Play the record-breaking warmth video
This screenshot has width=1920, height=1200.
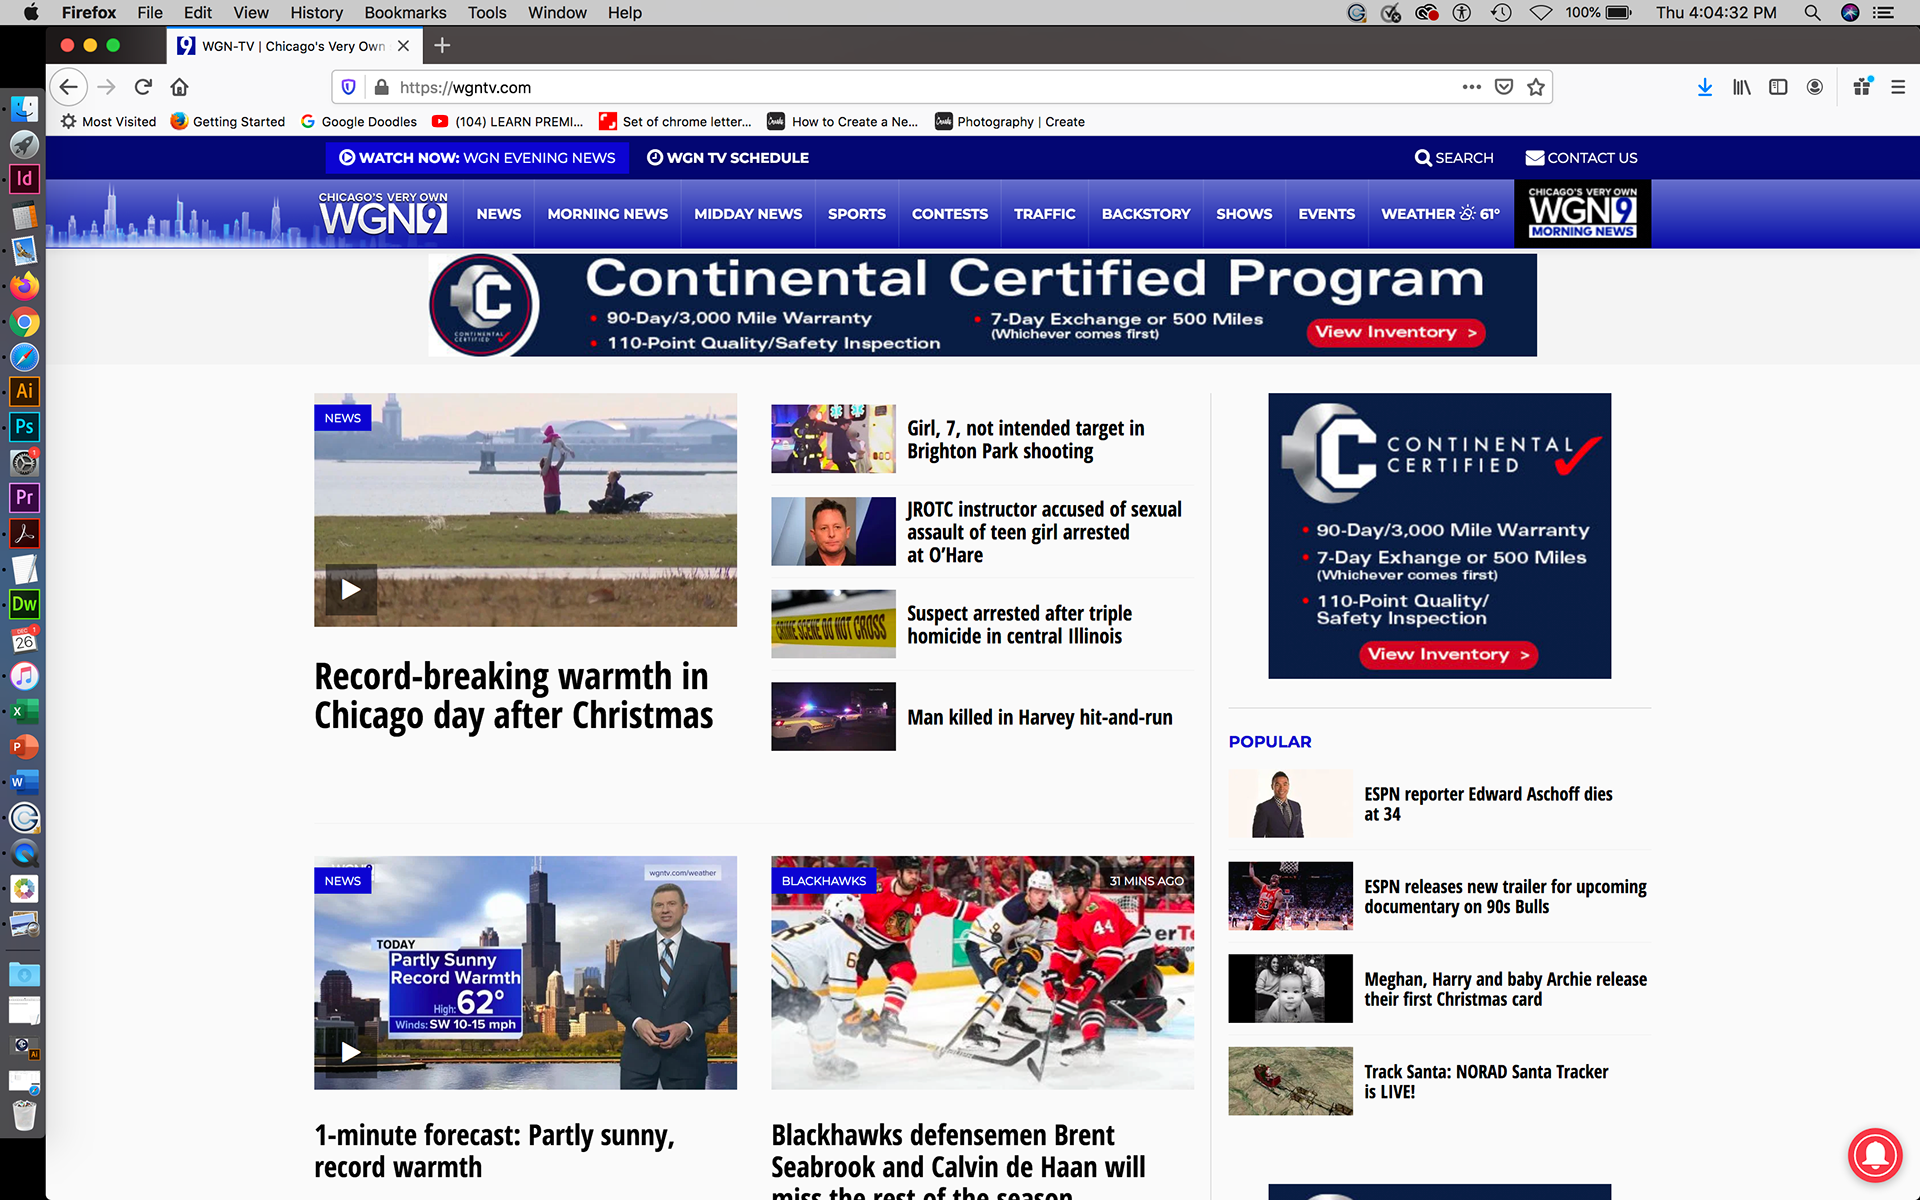tap(350, 589)
